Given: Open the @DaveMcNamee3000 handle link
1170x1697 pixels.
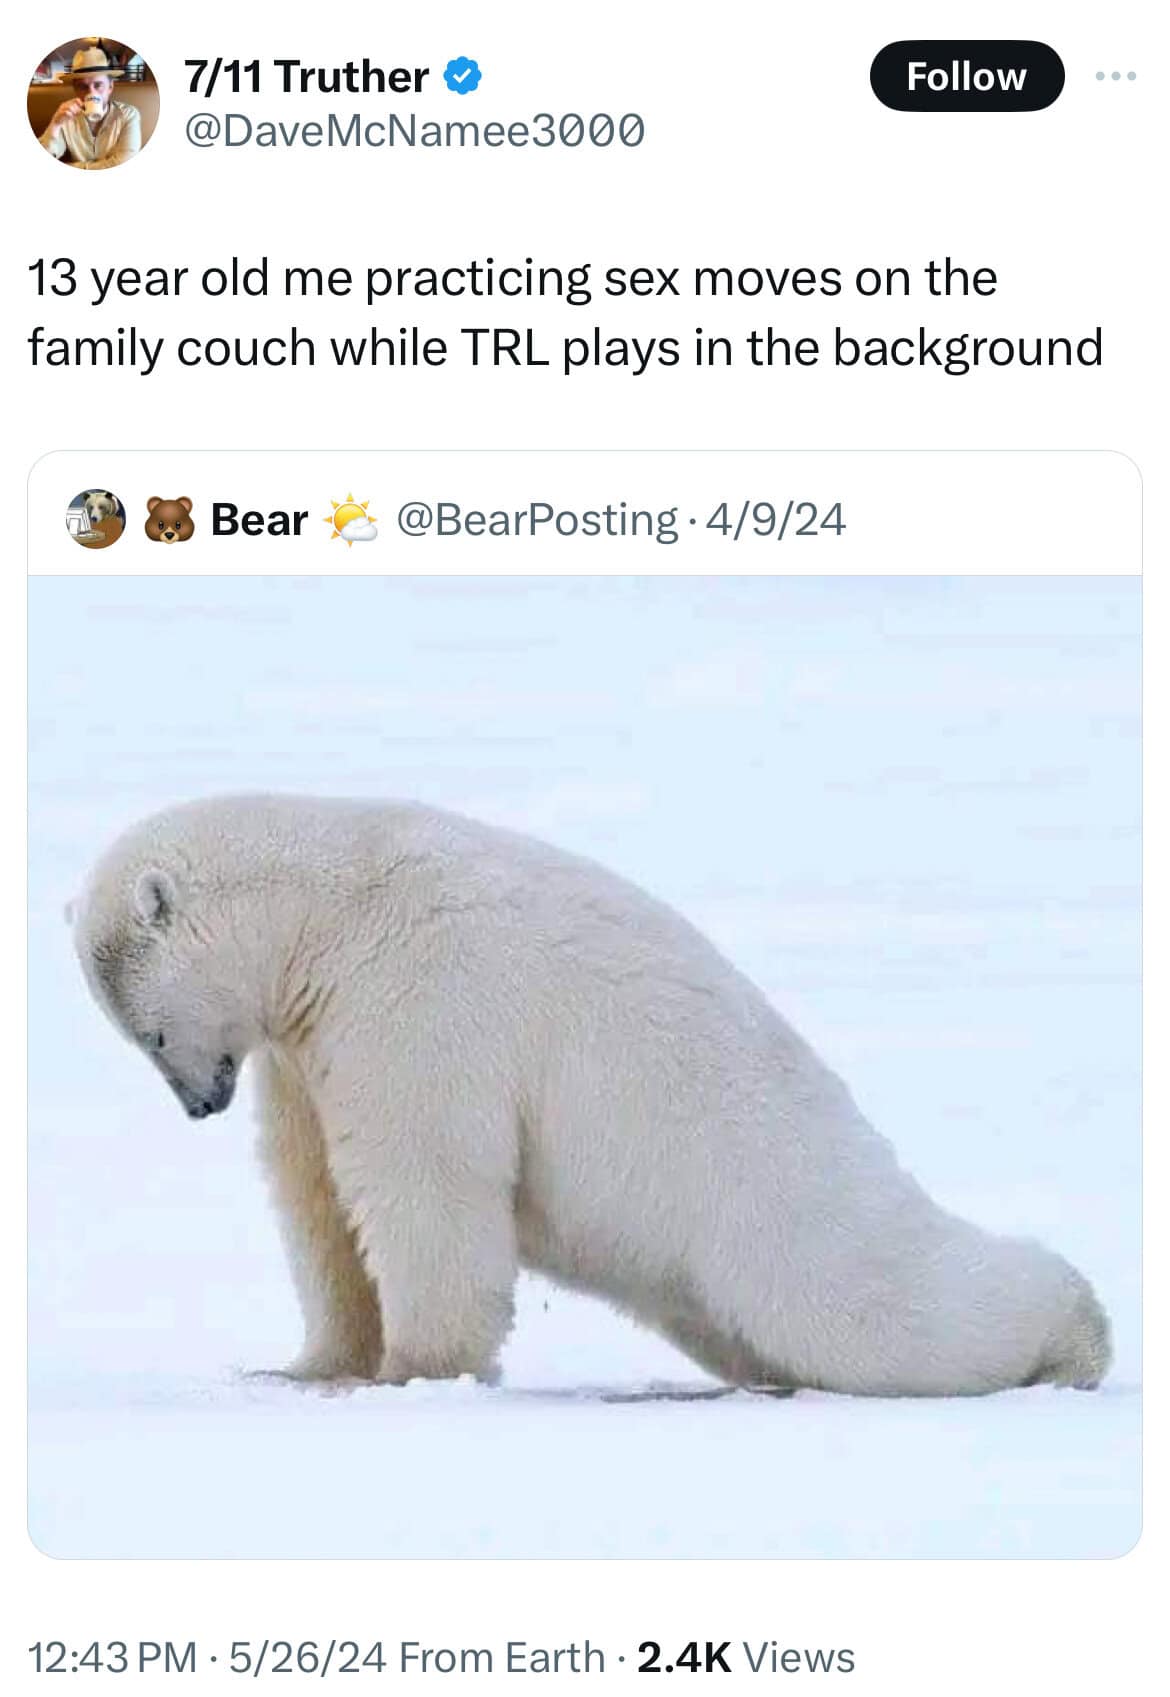Looking at the screenshot, I should pos(413,130).
